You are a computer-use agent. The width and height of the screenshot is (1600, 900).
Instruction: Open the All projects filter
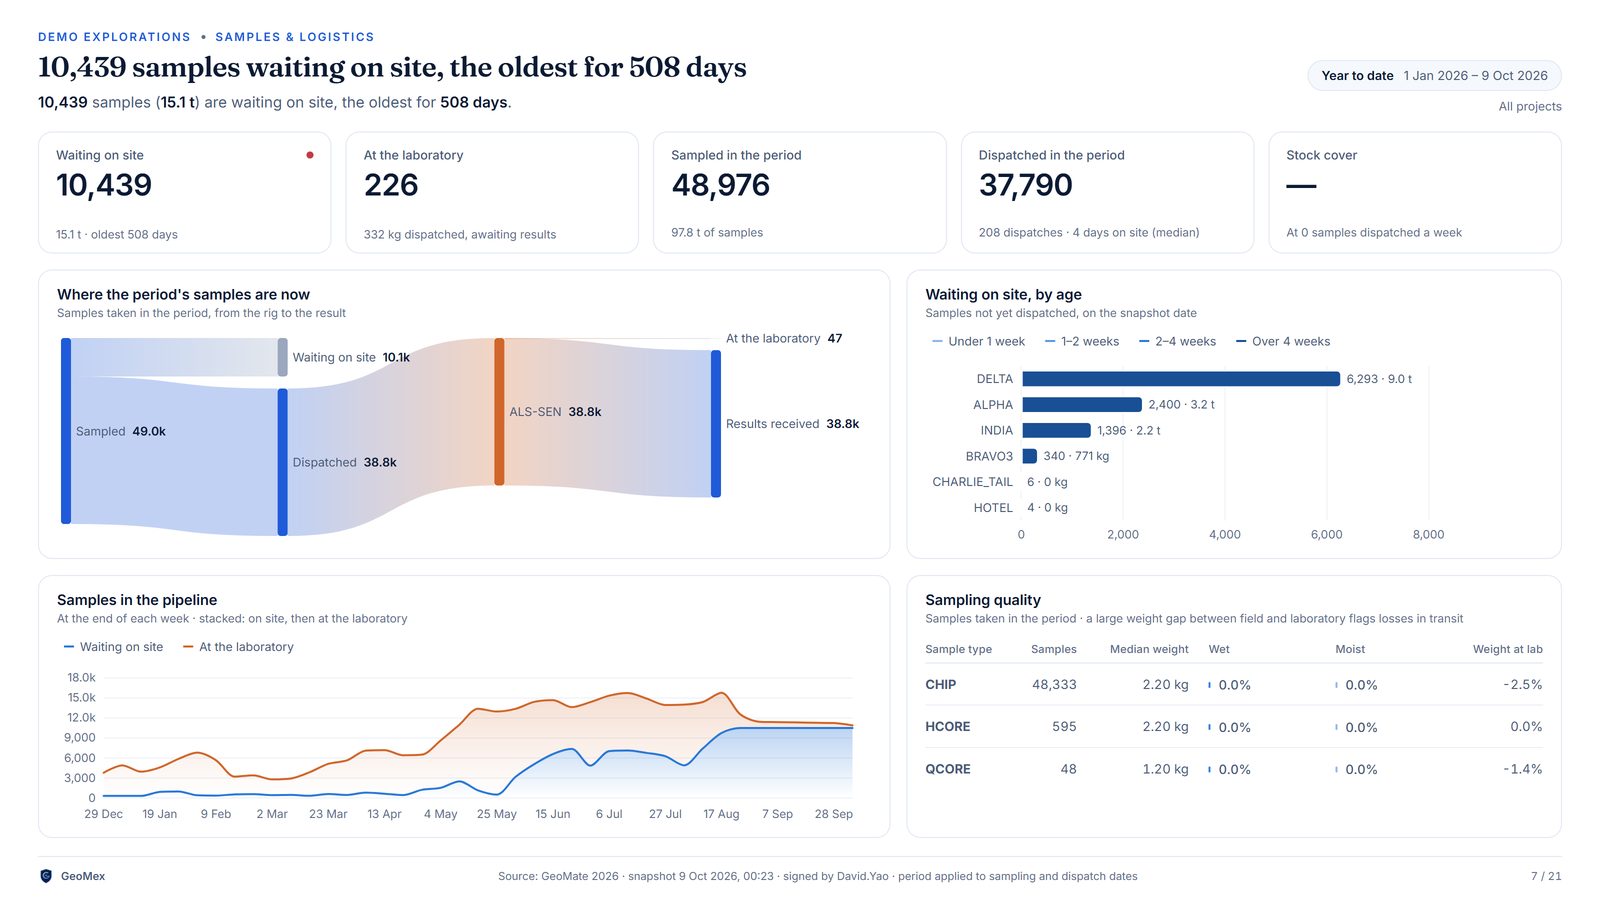[1529, 106]
